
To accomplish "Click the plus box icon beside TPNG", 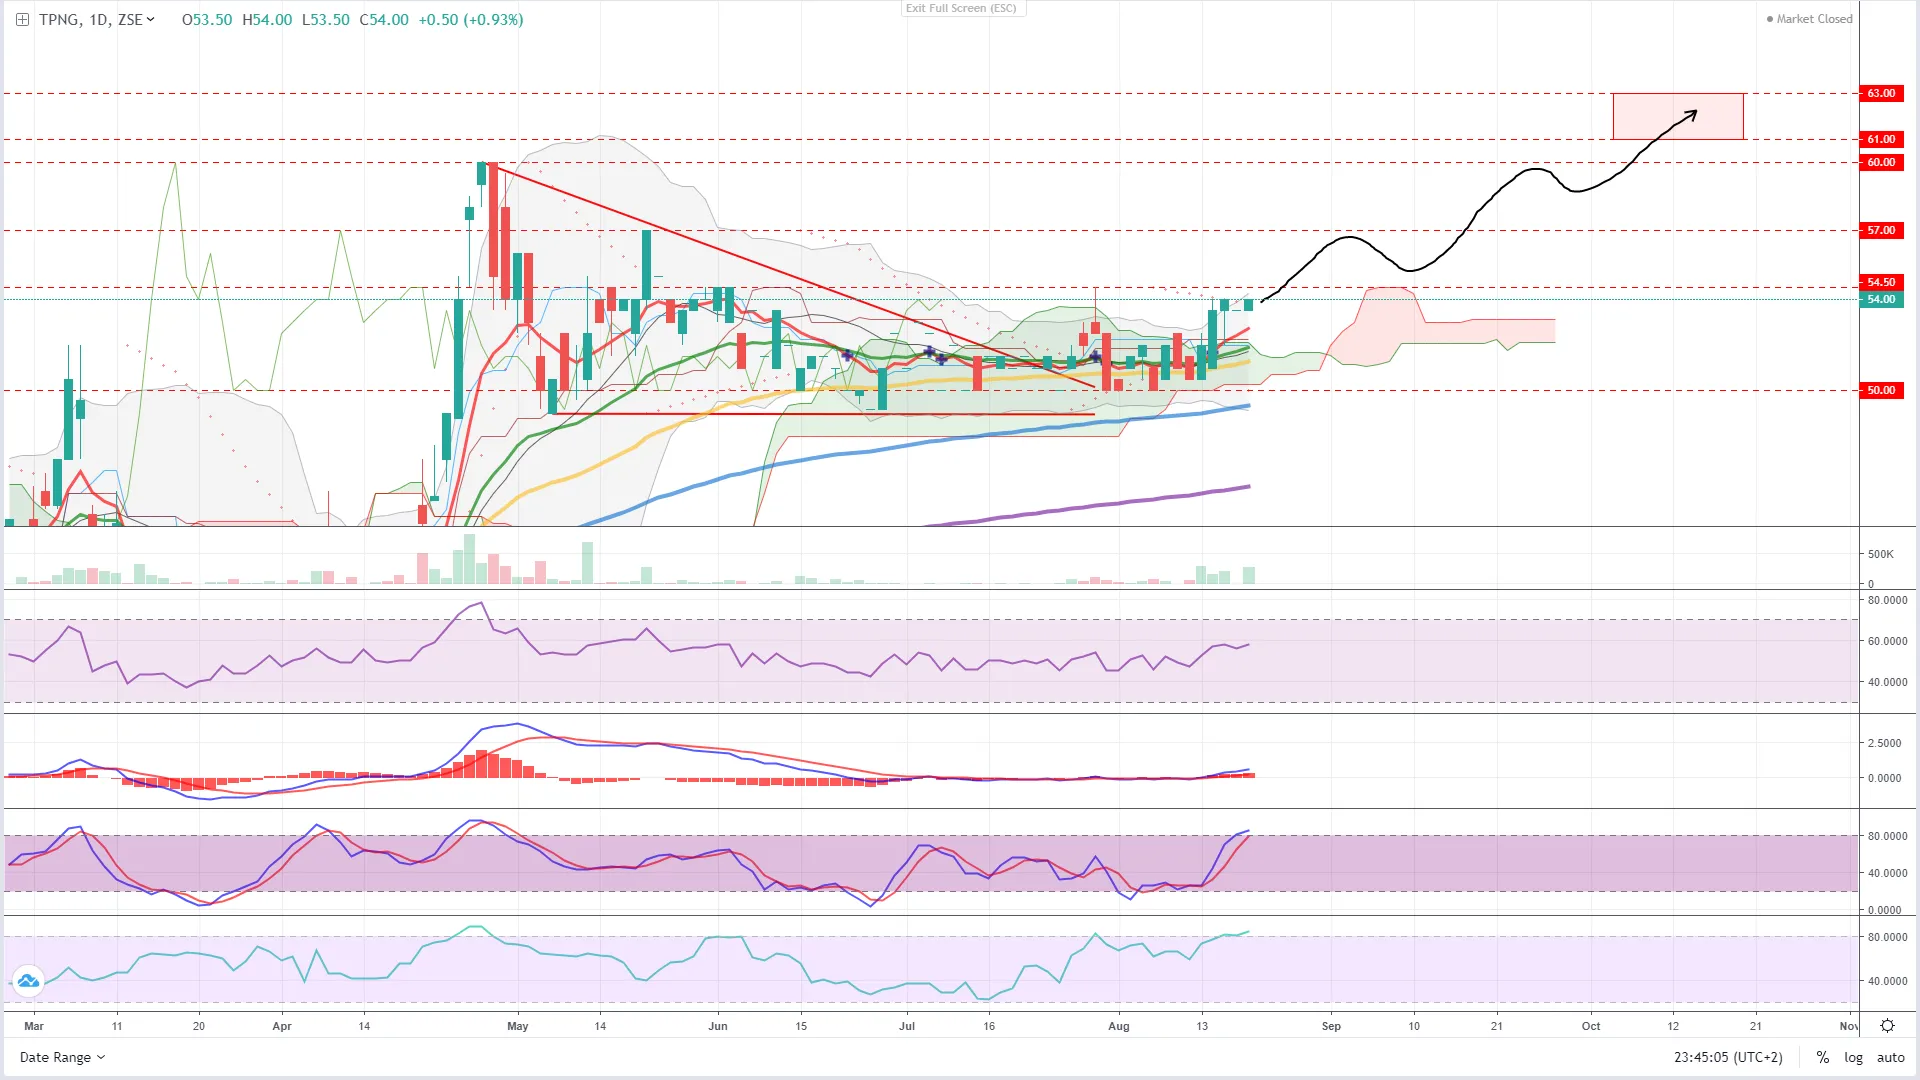I will click(x=22, y=20).
